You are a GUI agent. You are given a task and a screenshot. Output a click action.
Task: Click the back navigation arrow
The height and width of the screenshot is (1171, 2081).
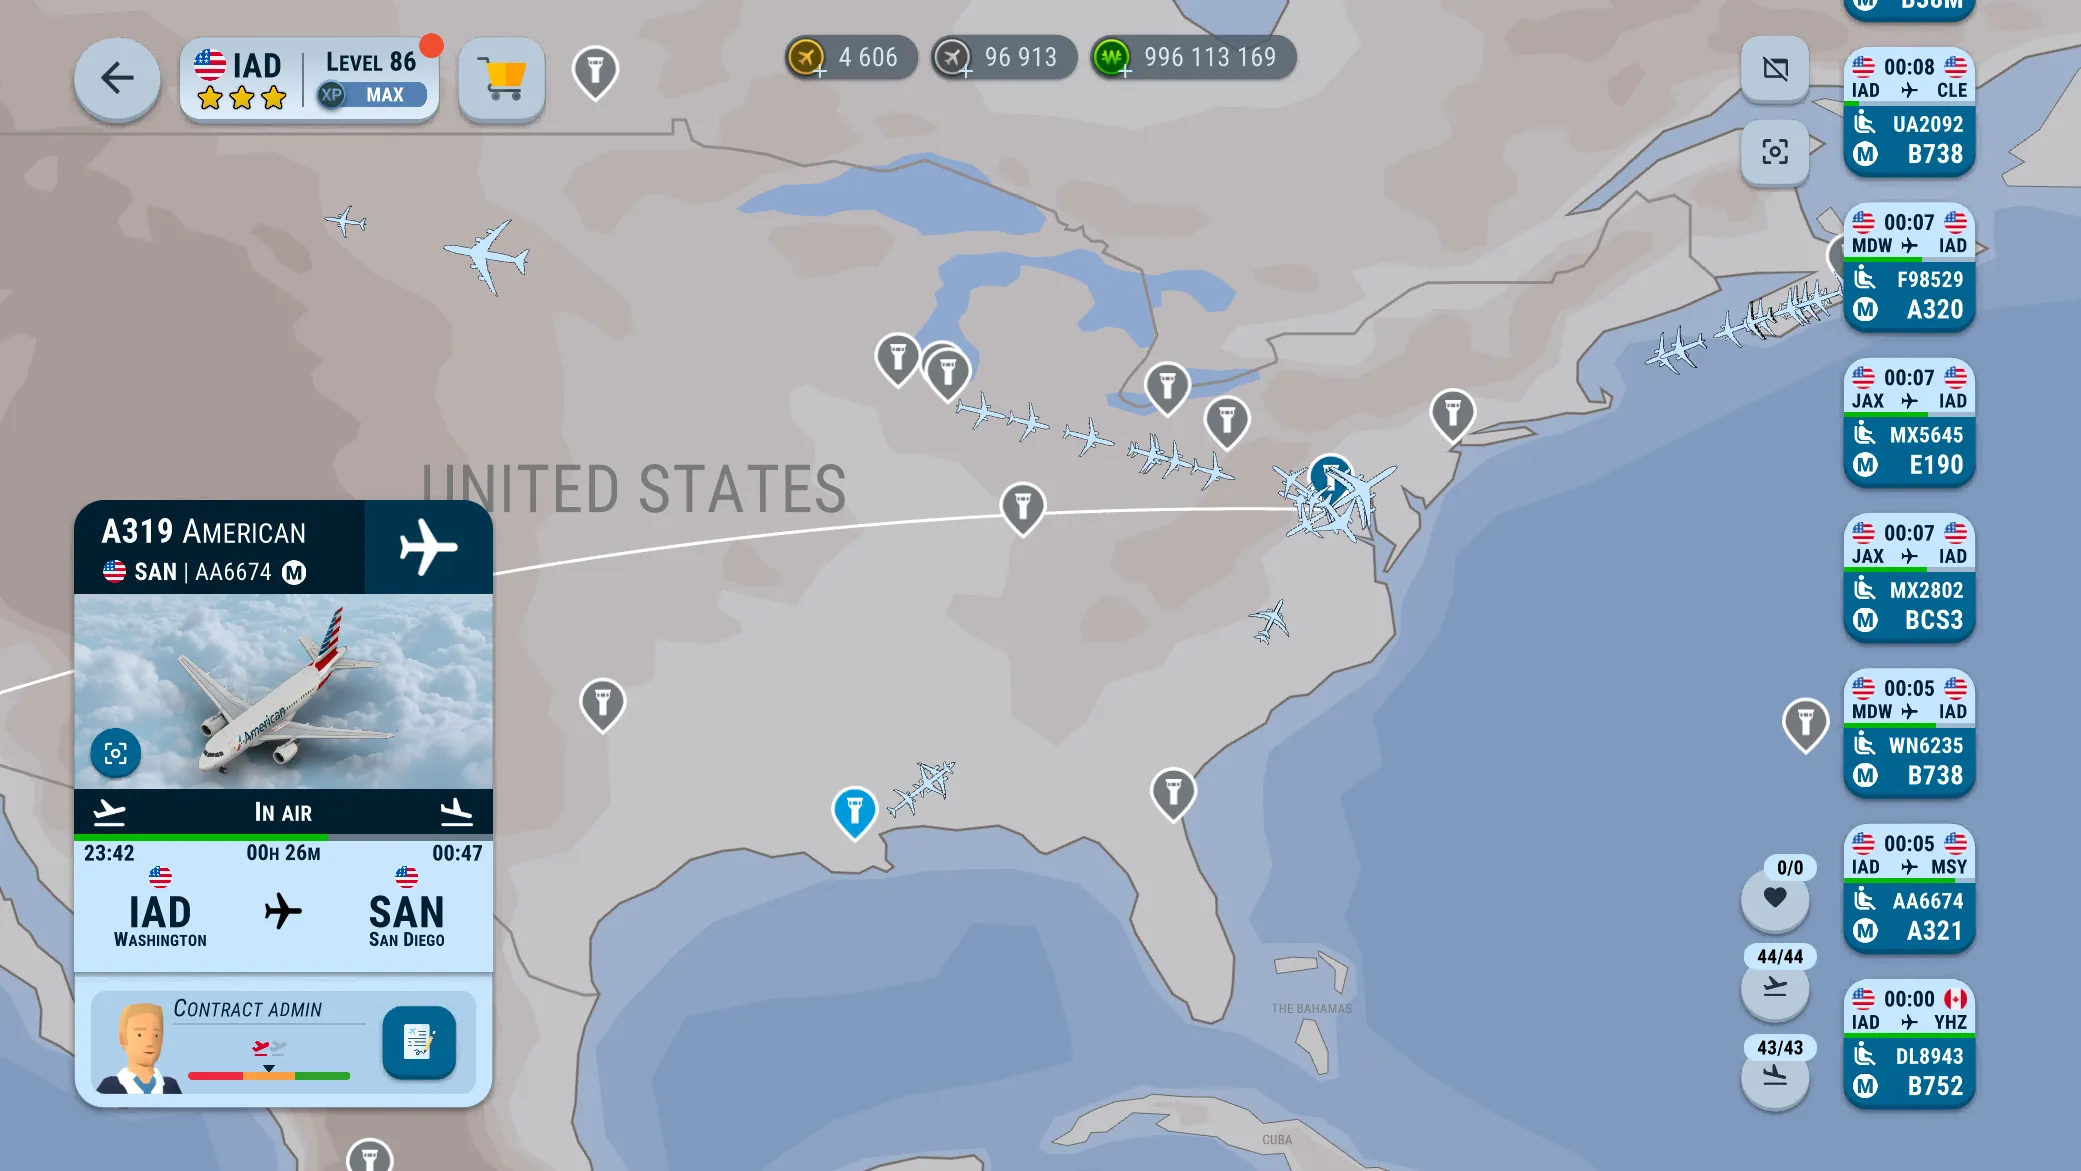pos(117,77)
